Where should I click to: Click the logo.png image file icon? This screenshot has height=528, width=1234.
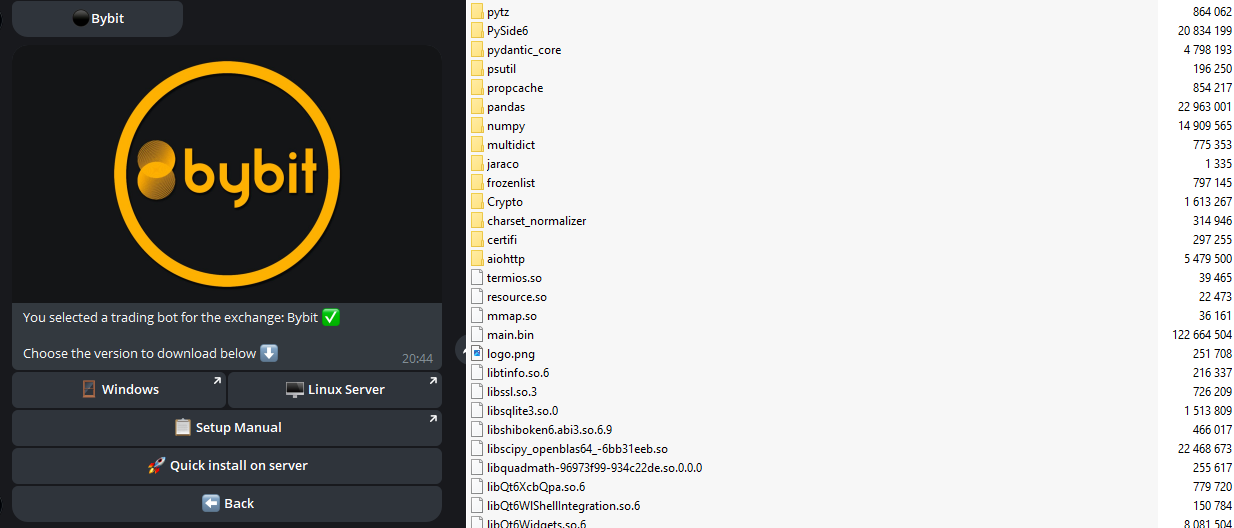477,354
